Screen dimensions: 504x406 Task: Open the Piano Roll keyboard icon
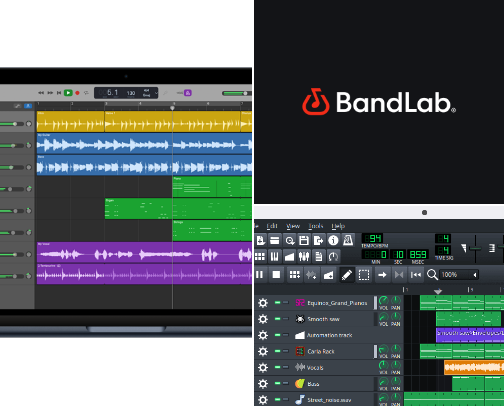point(275,256)
